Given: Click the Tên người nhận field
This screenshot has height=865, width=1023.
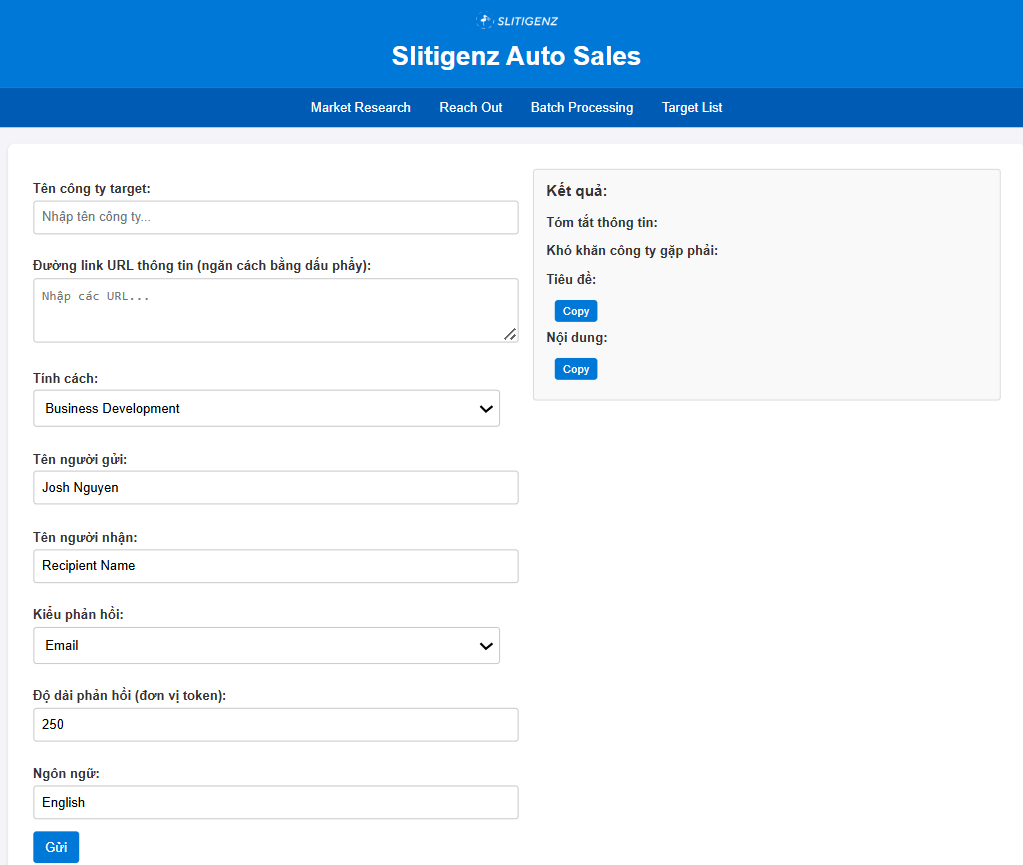Looking at the screenshot, I should pos(275,566).
